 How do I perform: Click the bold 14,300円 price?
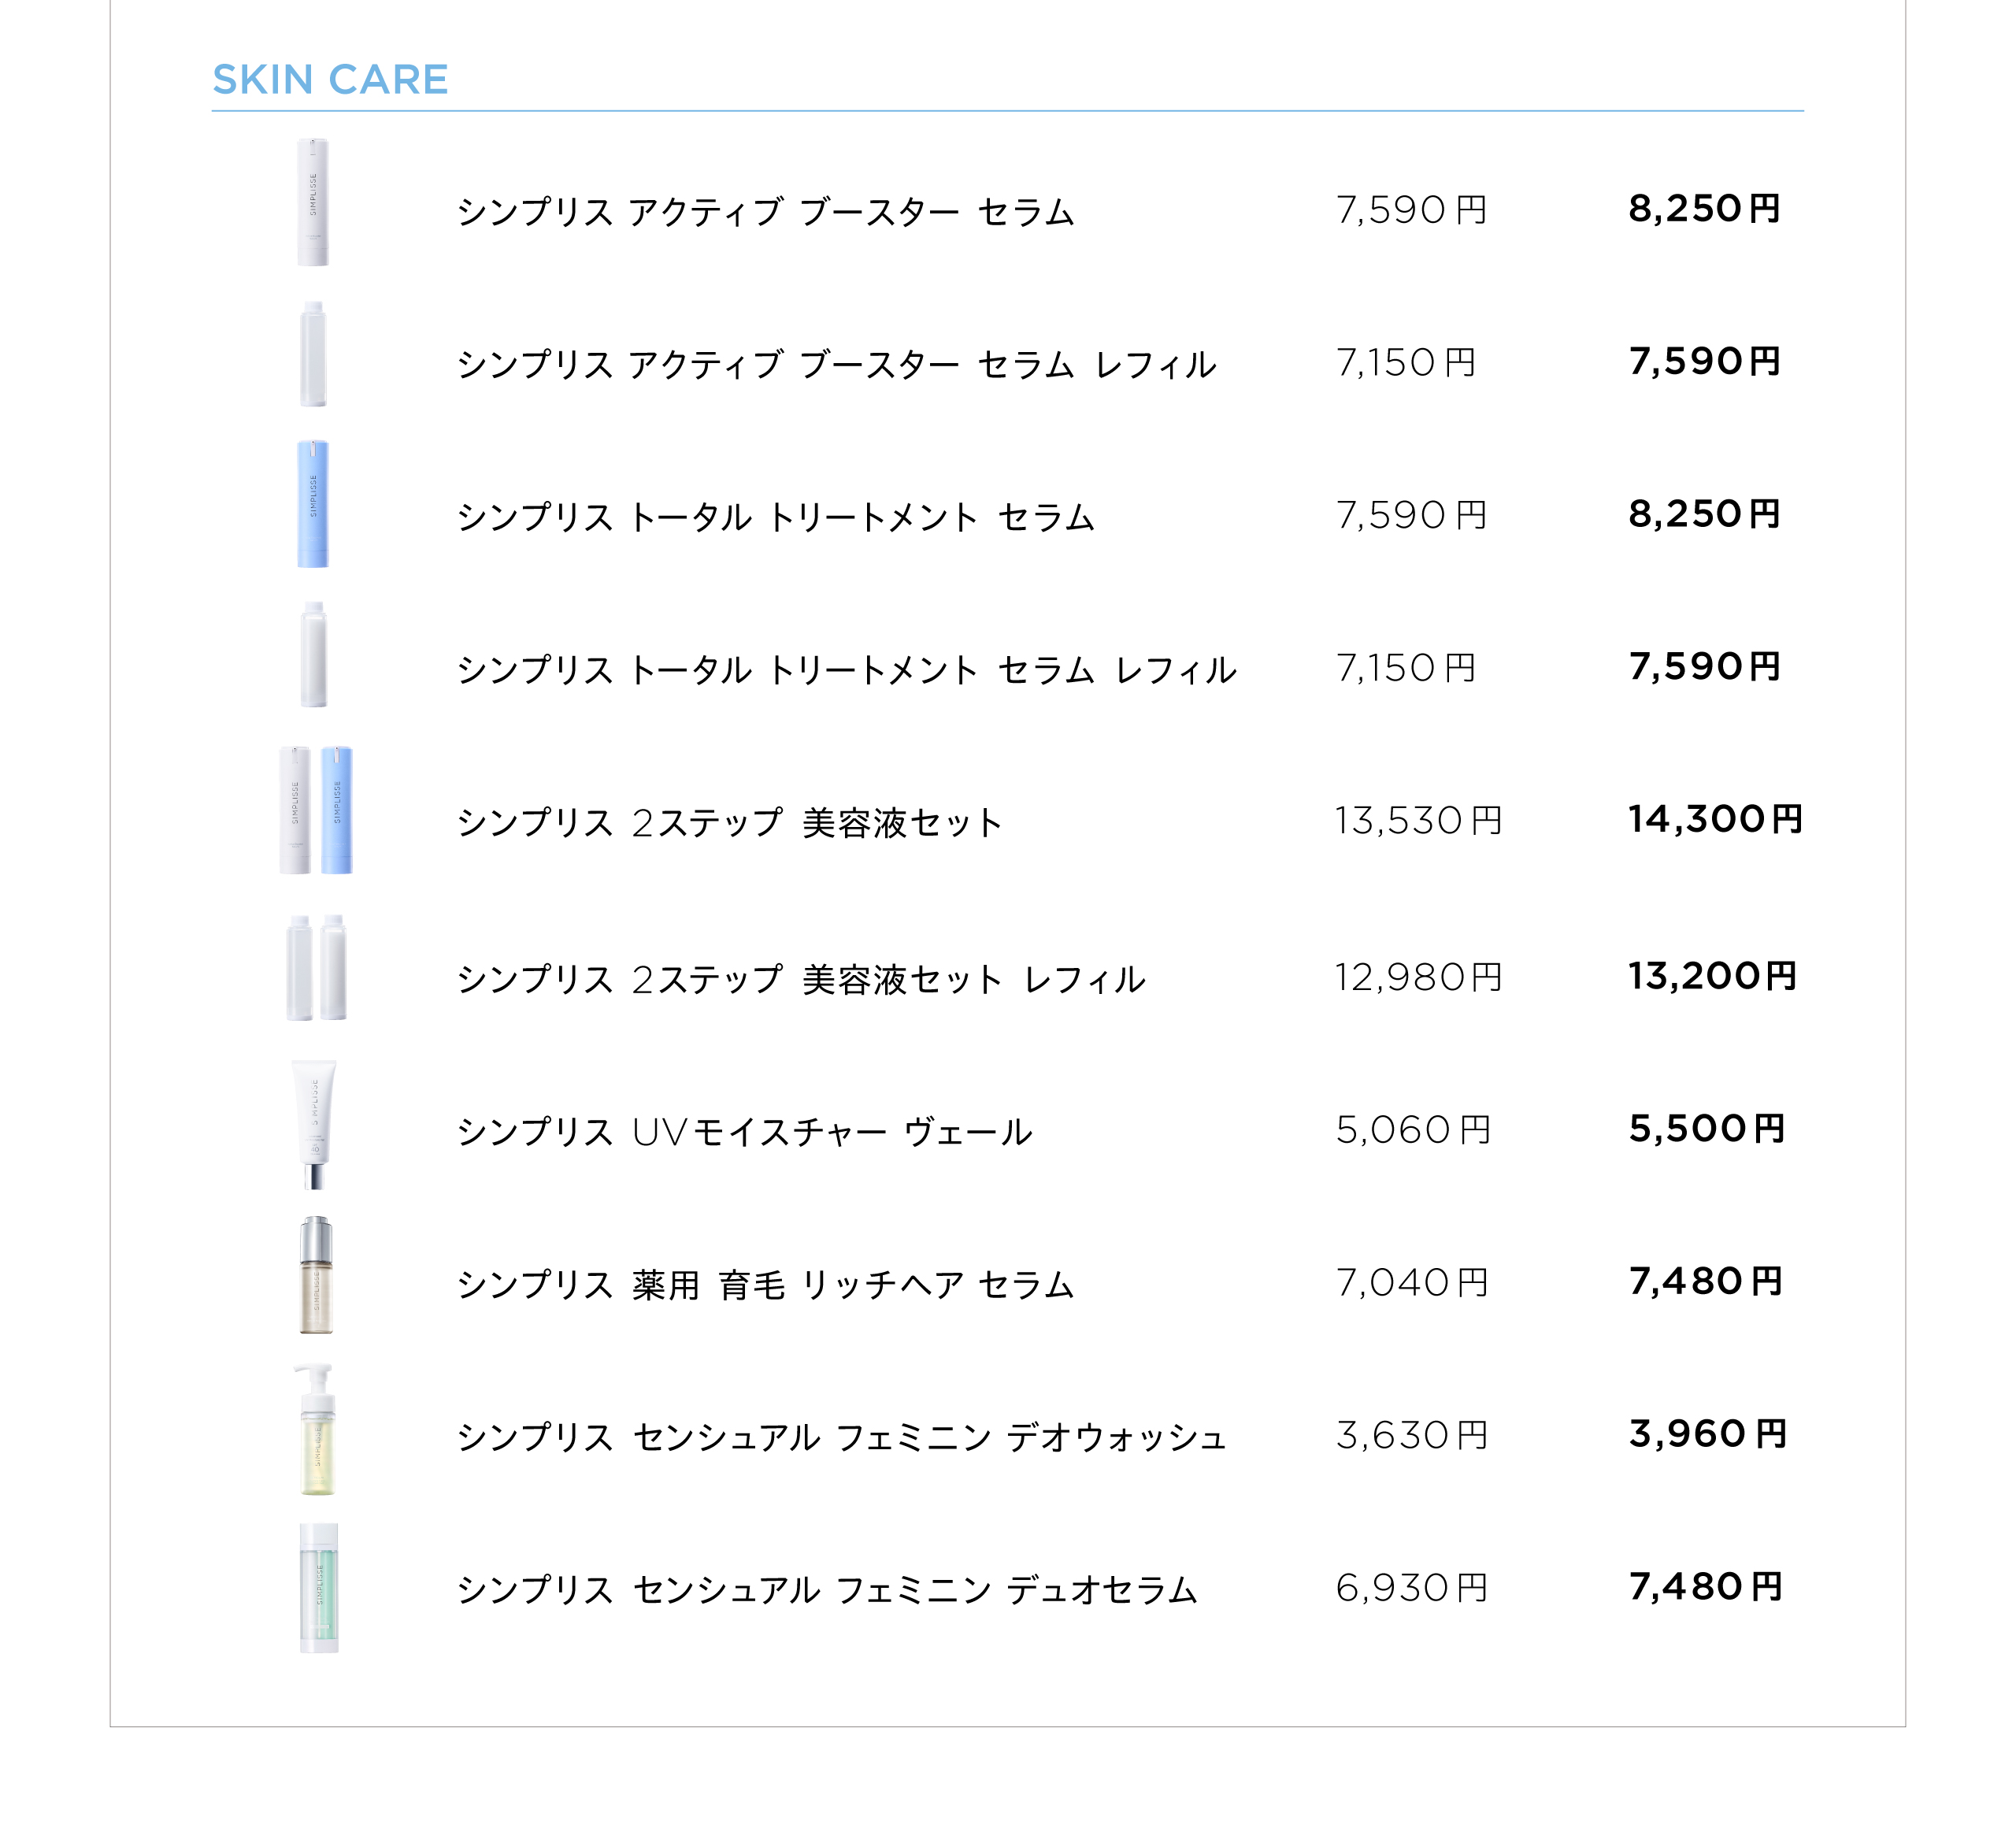click(x=1714, y=820)
